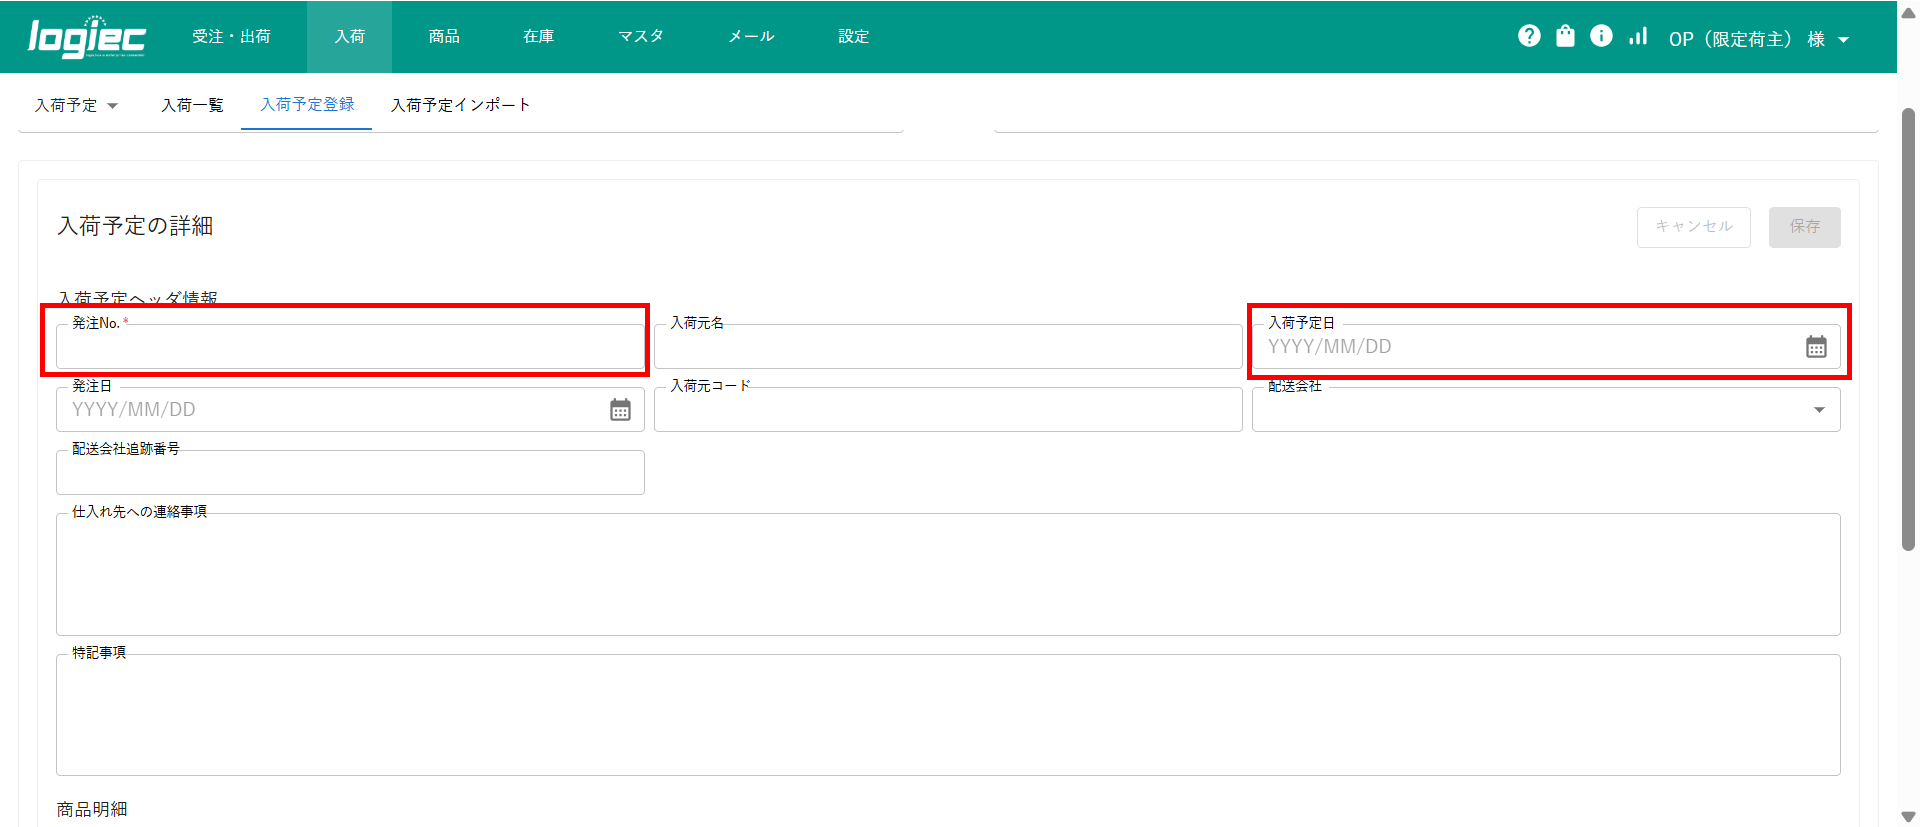Open the 在庫 menu
This screenshot has width=1920, height=827.
[x=538, y=36]
